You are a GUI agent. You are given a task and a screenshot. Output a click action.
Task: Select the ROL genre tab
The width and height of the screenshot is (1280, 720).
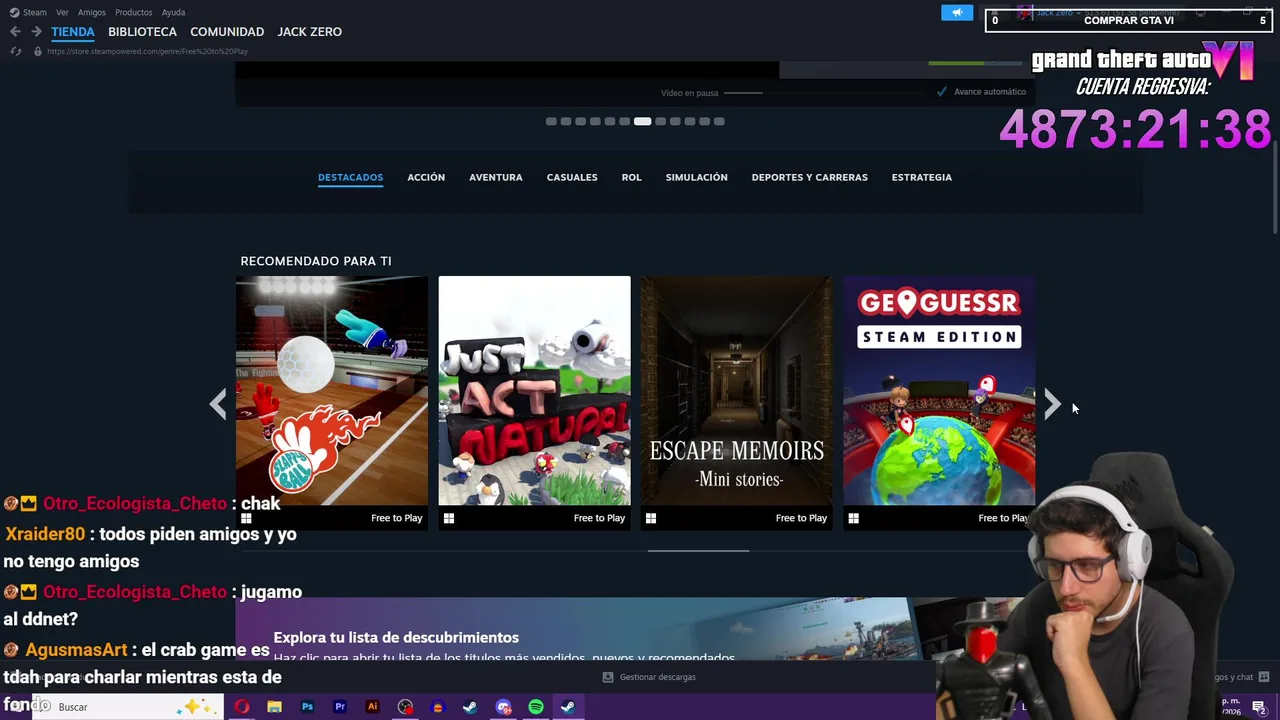pos(631,177)
